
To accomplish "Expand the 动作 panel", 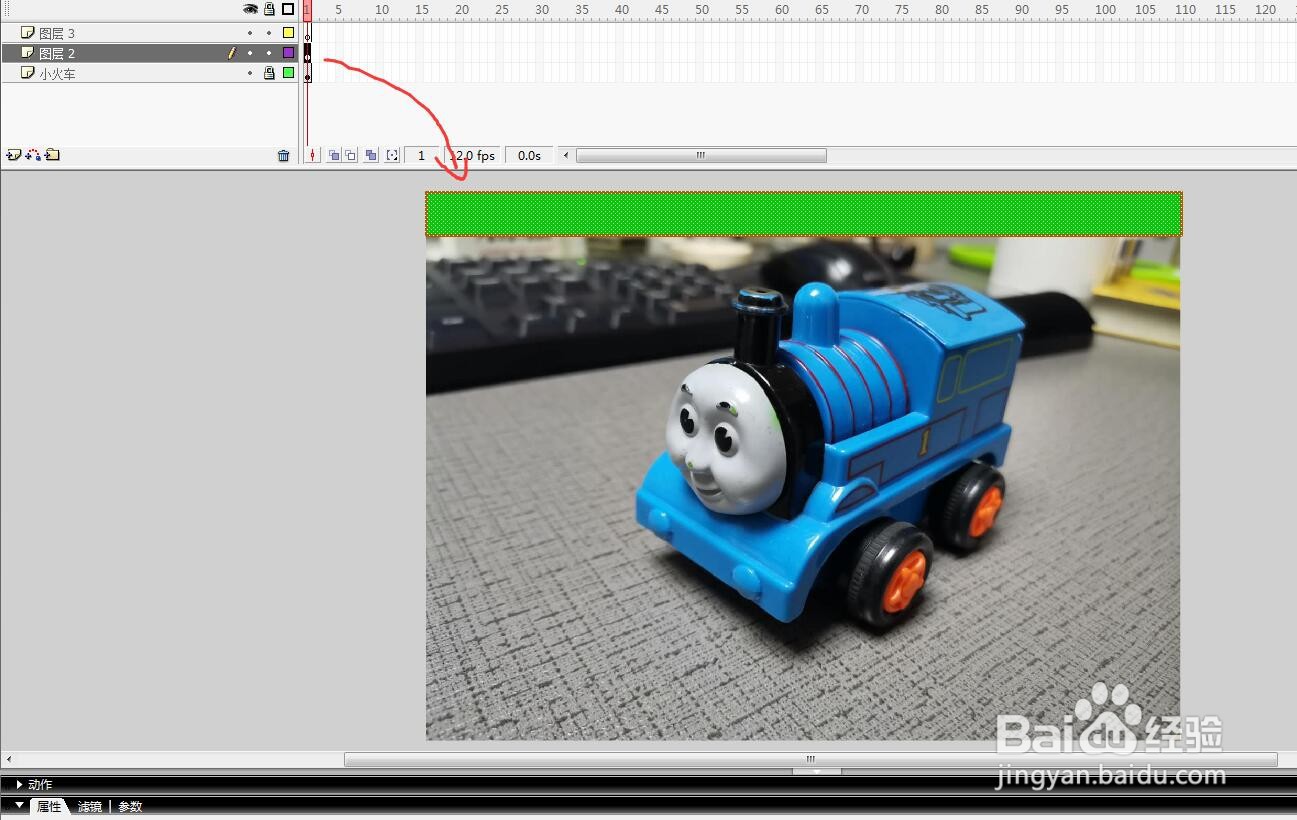I will (19, 785).
